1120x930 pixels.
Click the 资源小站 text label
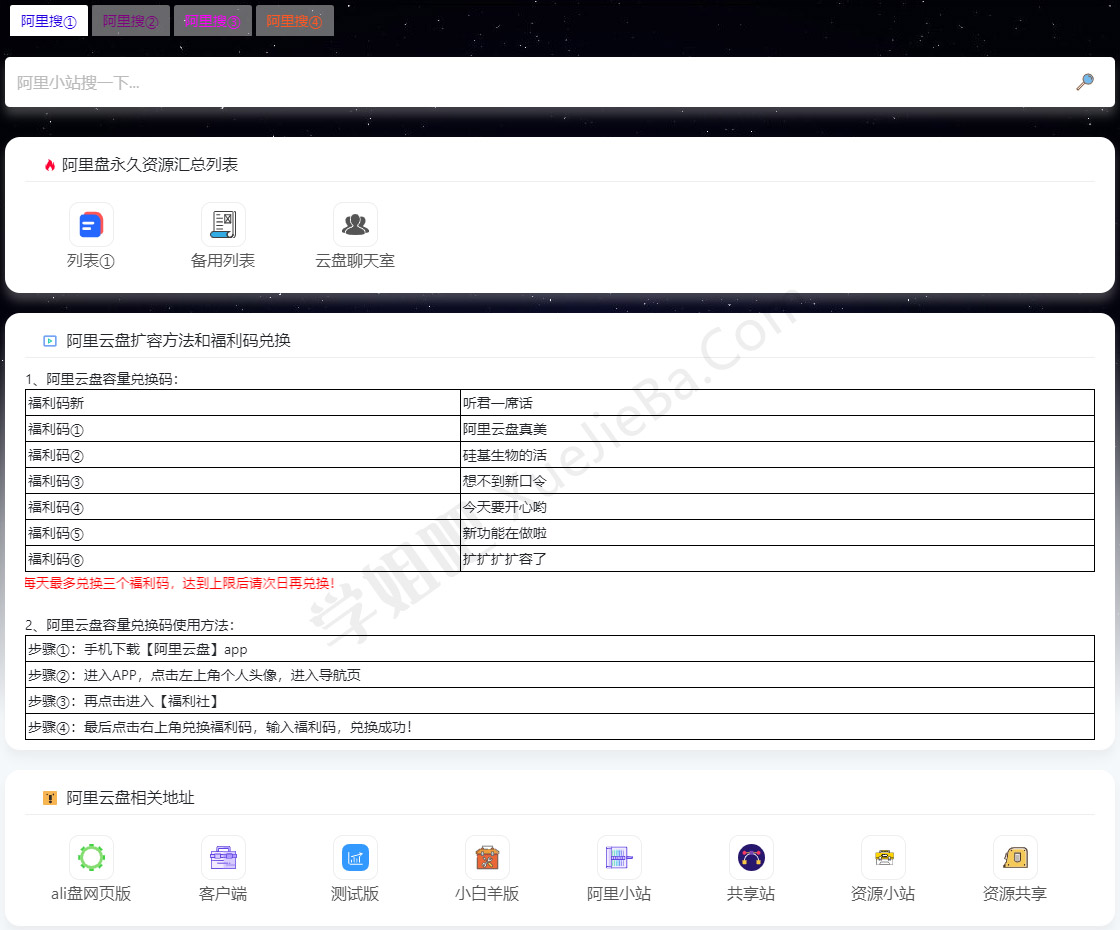pyautogui.click(x=883, y=894)
